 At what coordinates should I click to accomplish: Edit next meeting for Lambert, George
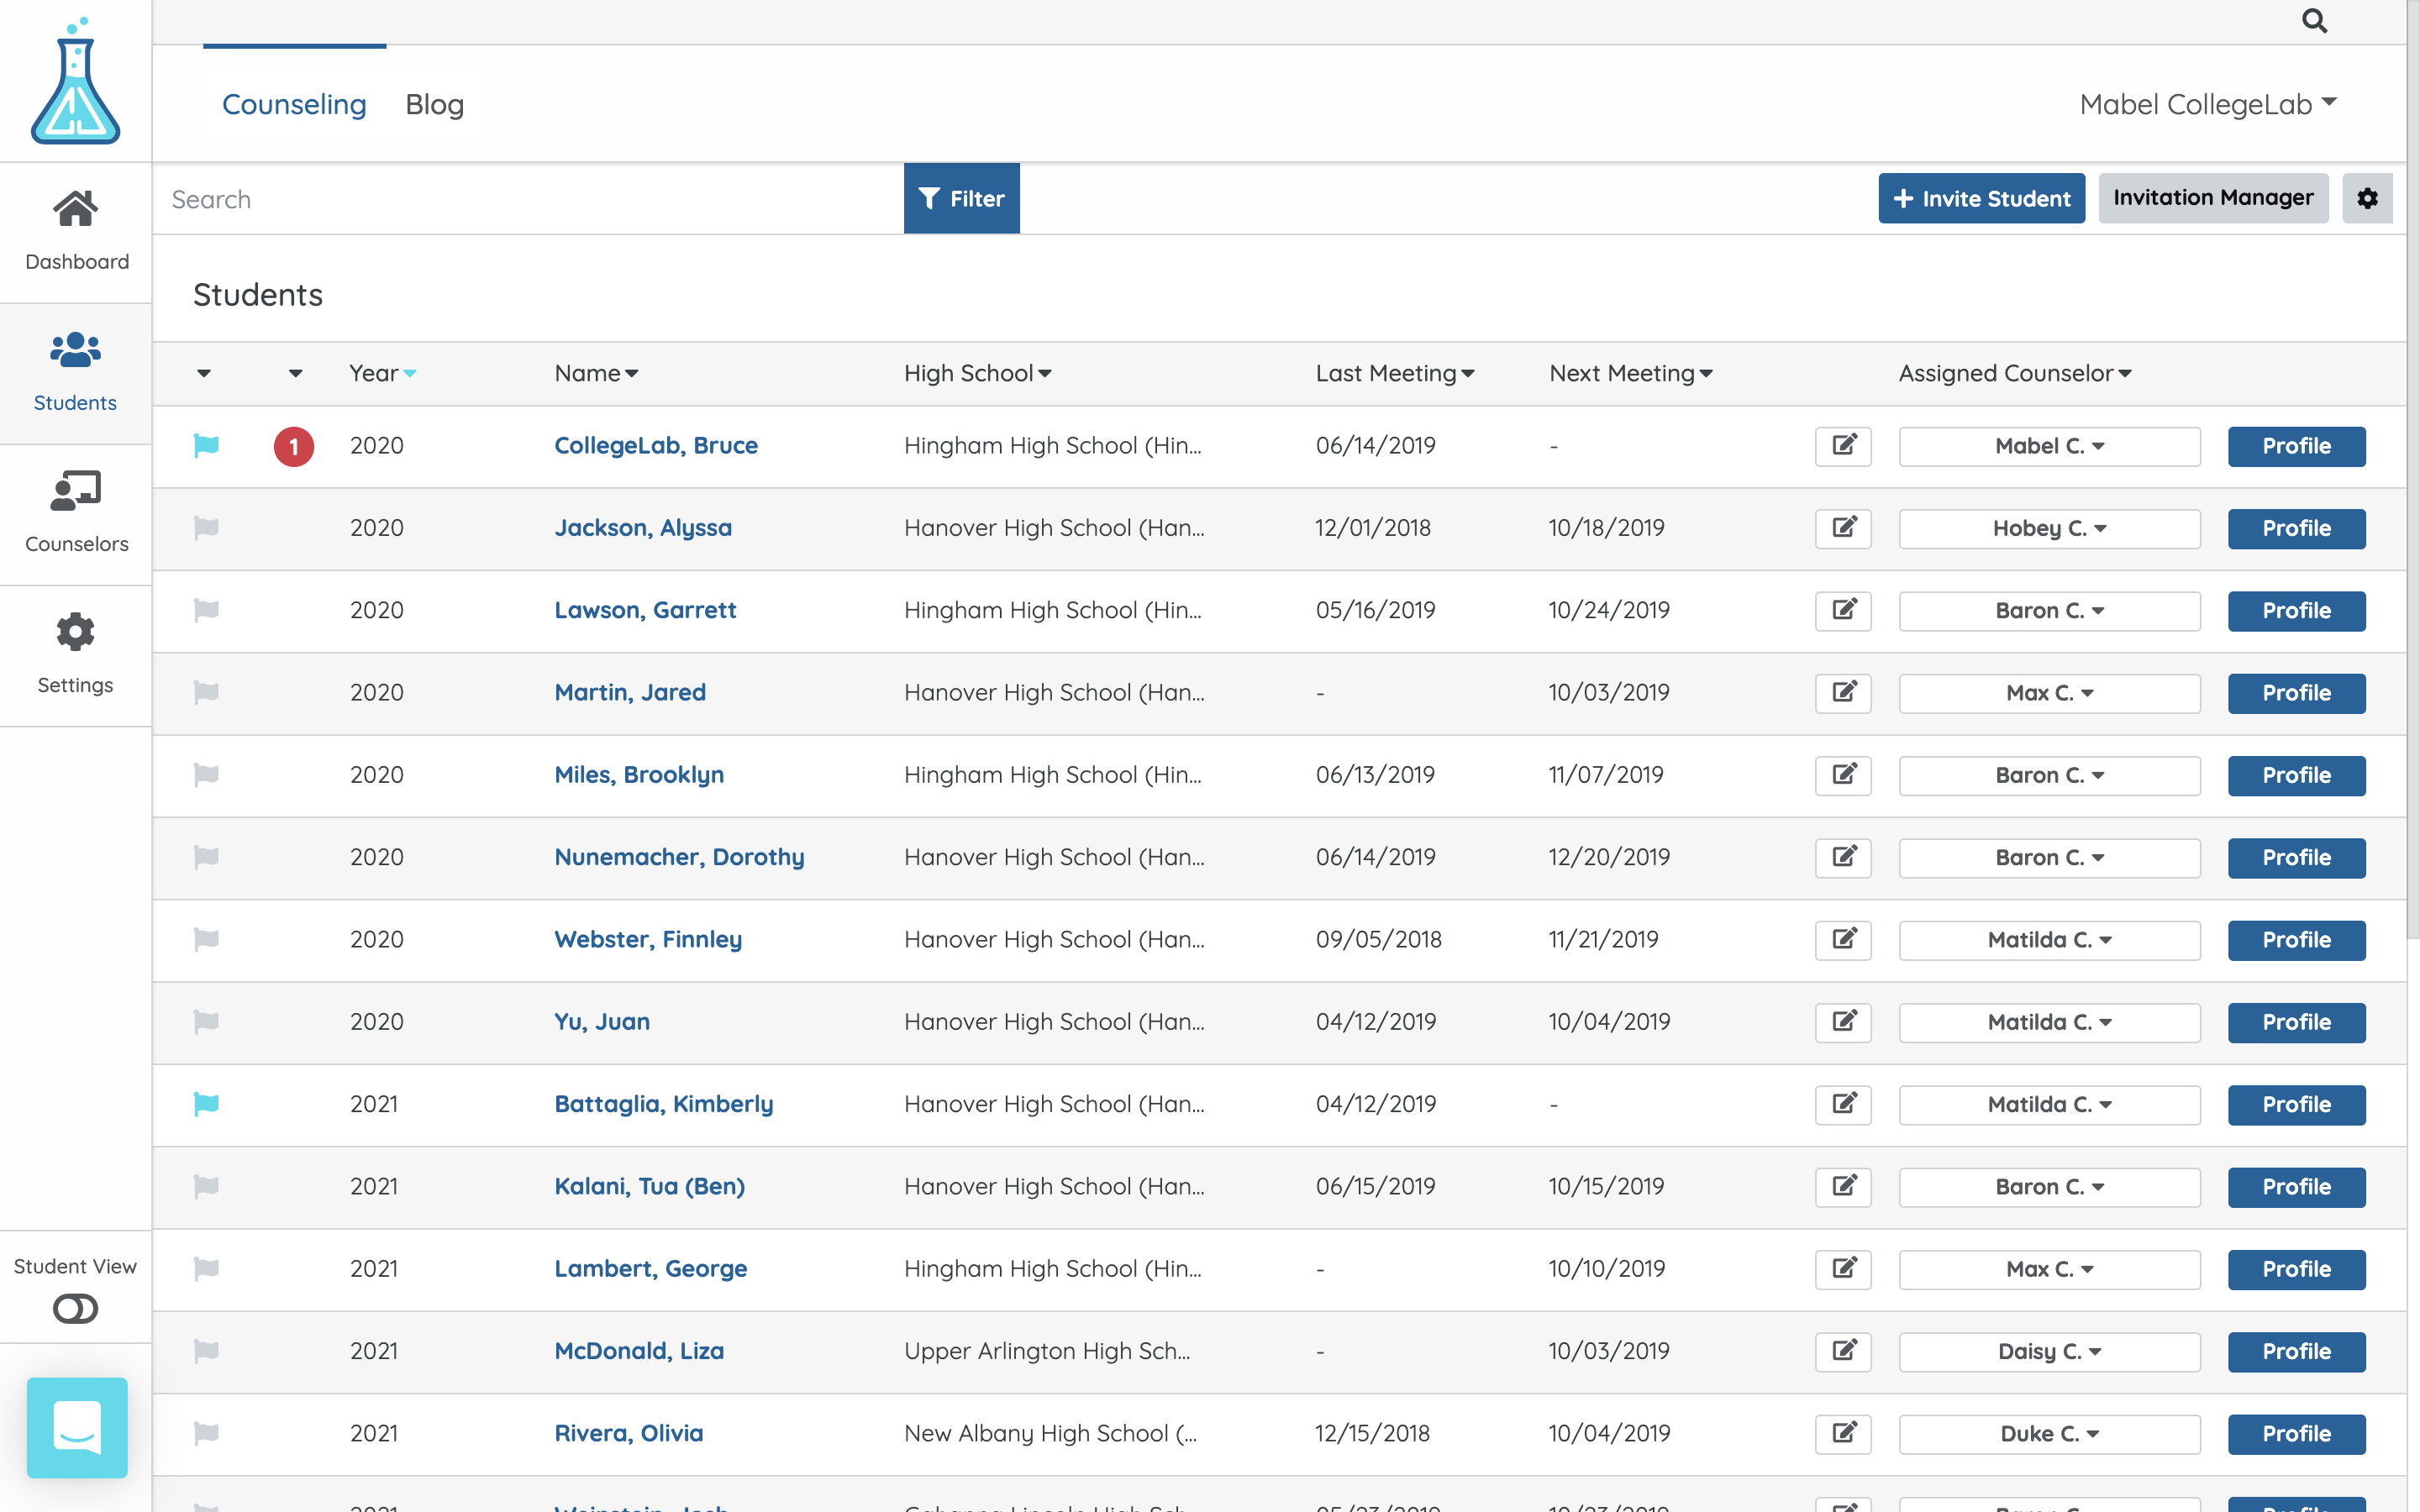[x=1843, y=1269]
